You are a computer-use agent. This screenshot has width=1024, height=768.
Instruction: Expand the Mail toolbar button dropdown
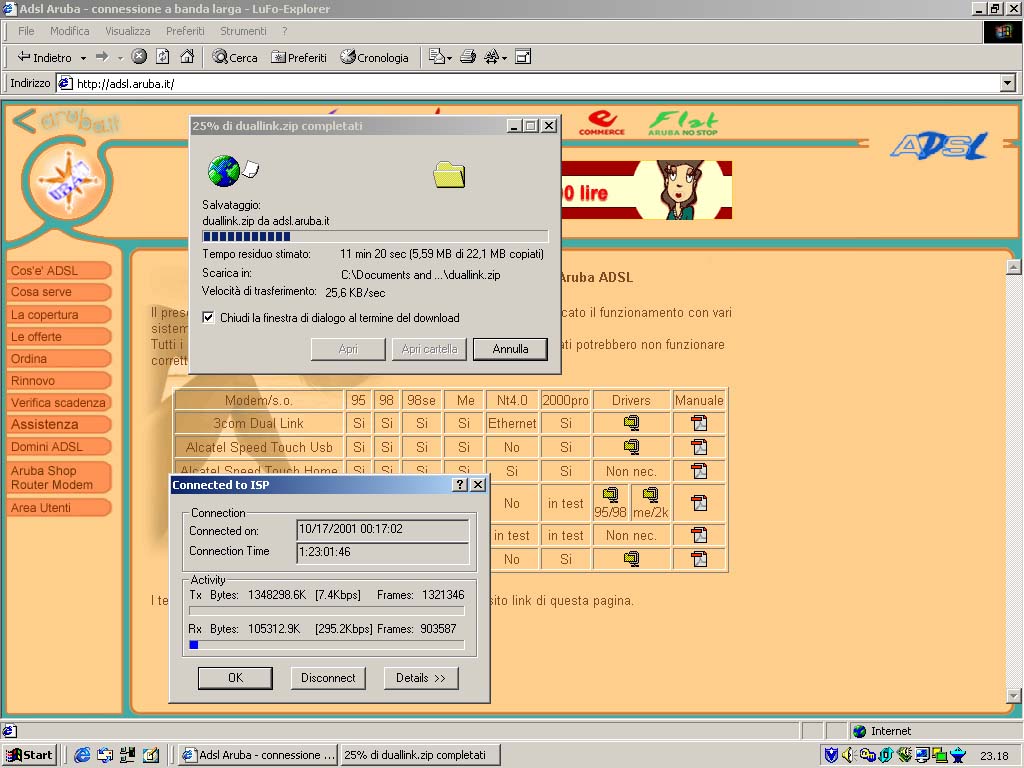[448, 58]
